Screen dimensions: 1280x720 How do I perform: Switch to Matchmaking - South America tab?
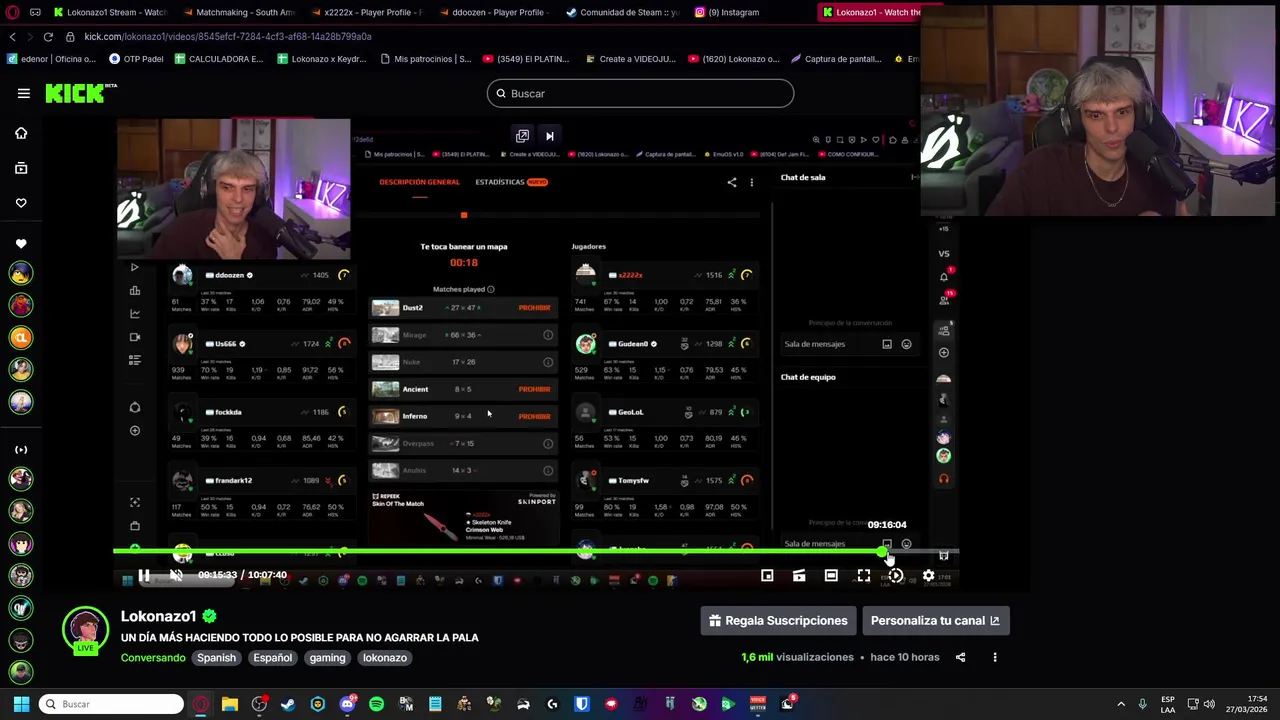click(238, 12)
